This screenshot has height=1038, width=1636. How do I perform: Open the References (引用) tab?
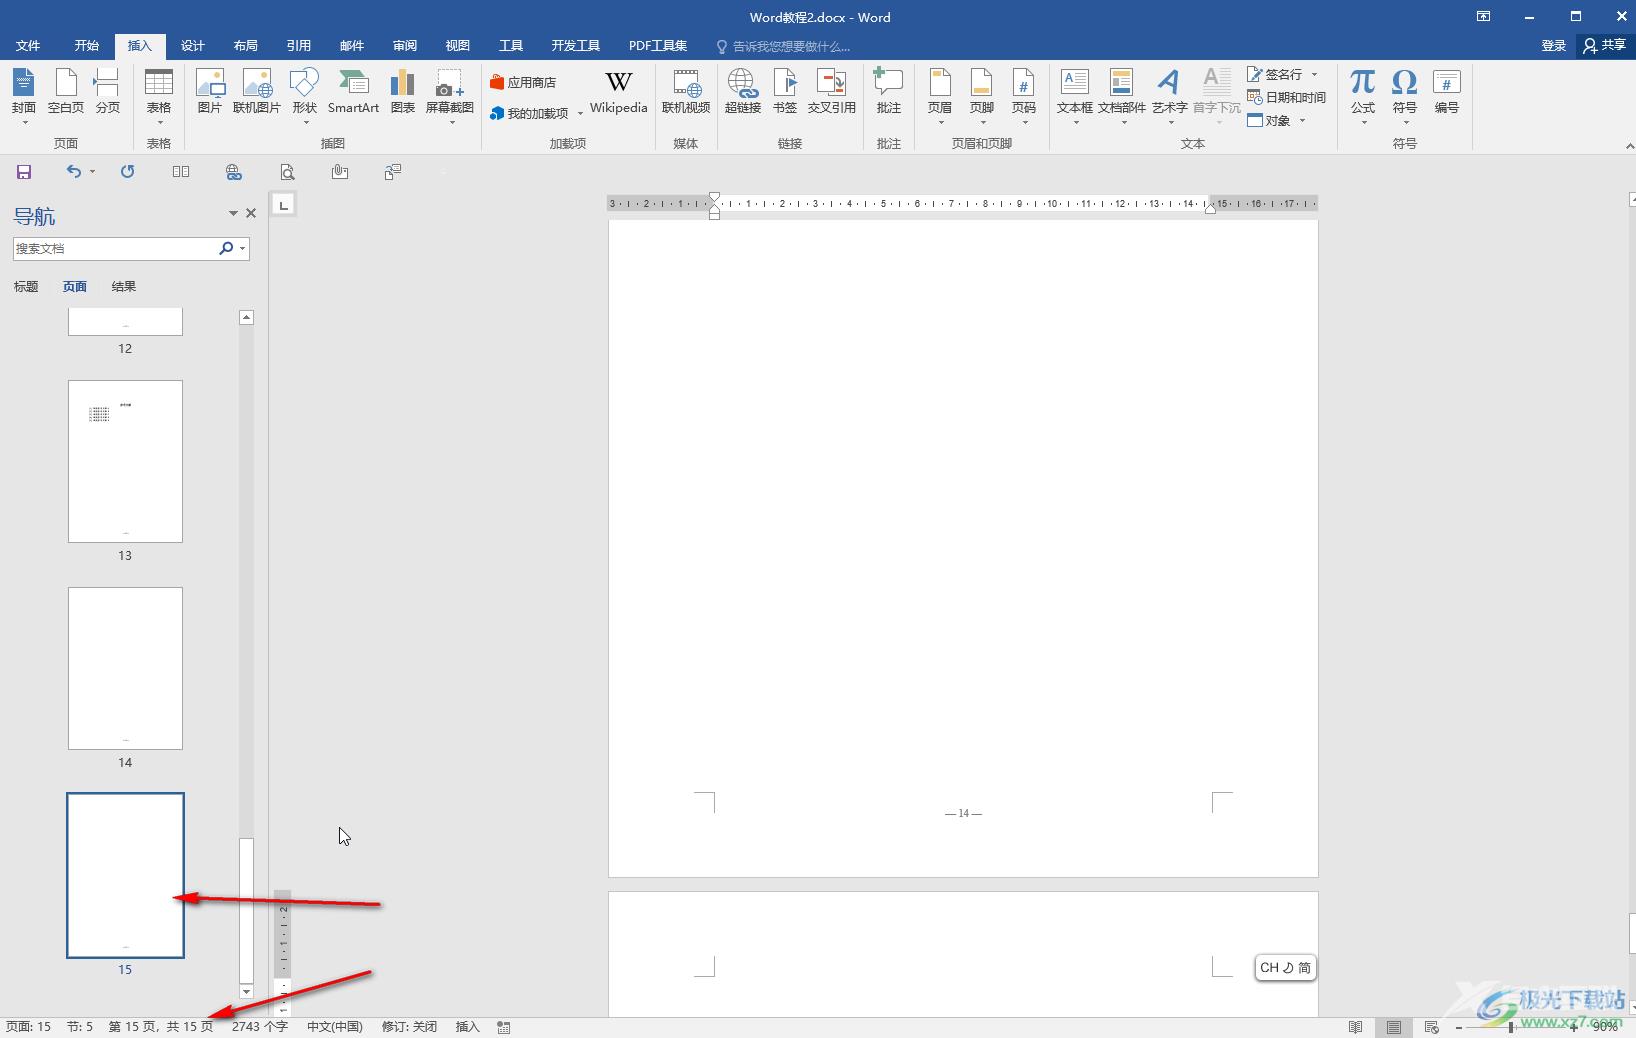299,45
